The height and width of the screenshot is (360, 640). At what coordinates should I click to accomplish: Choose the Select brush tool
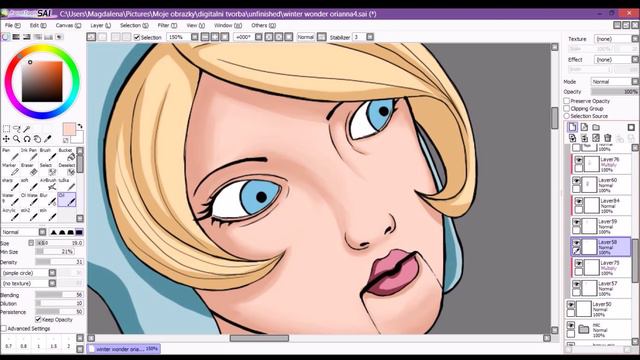click(x=48, y=170)
